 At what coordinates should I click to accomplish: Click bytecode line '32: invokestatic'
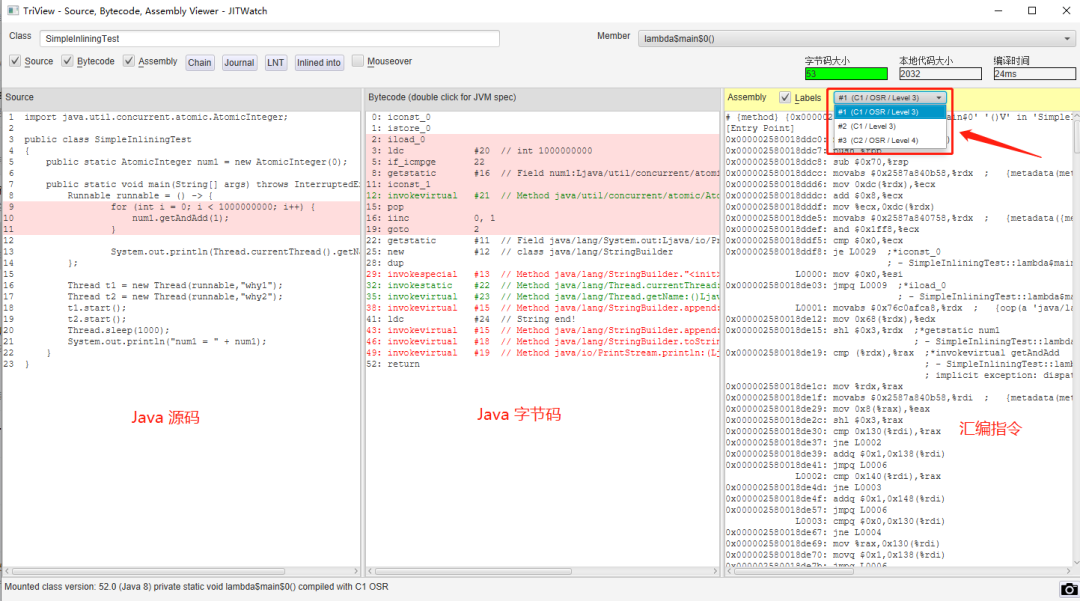pos(542,286)
